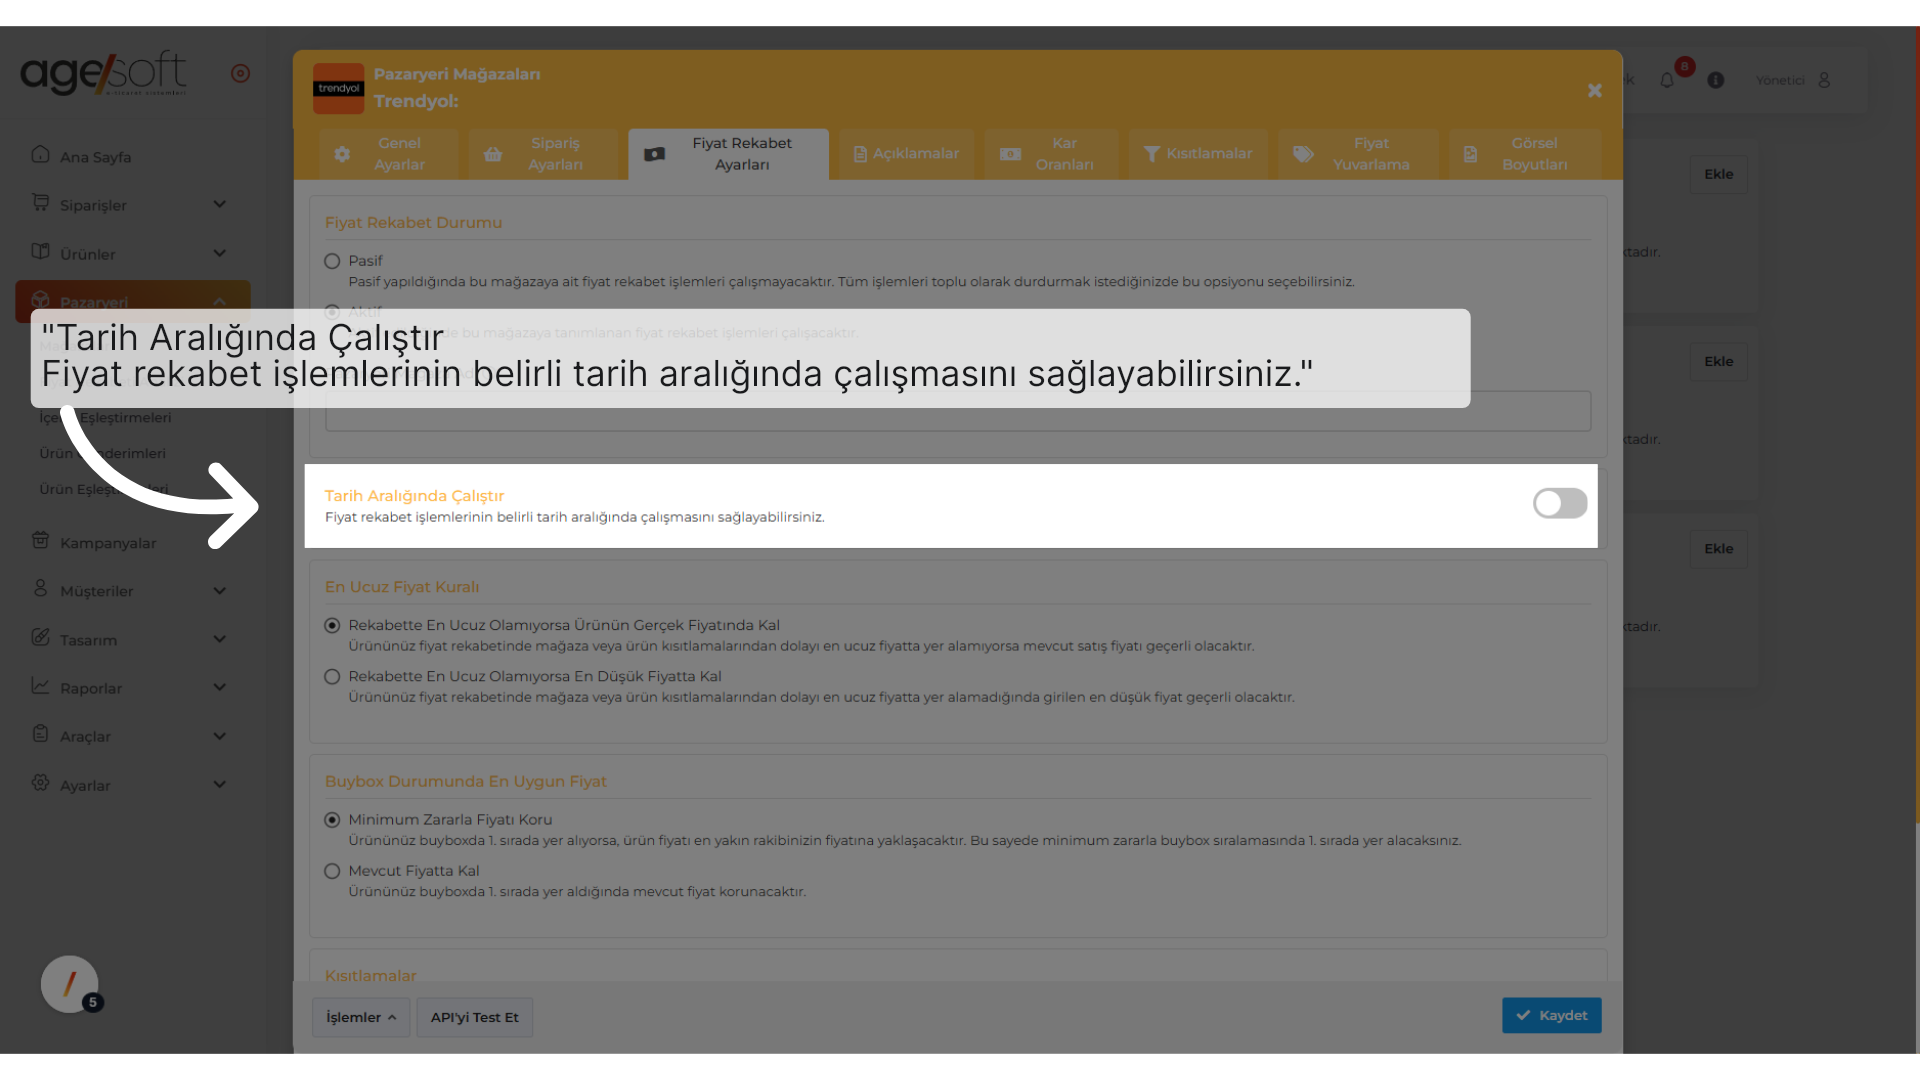This screenshot has width=1920, height=1080.
Task: Expand the Ayarlar sidebar chevron
Action: click(x=219, y=784)
